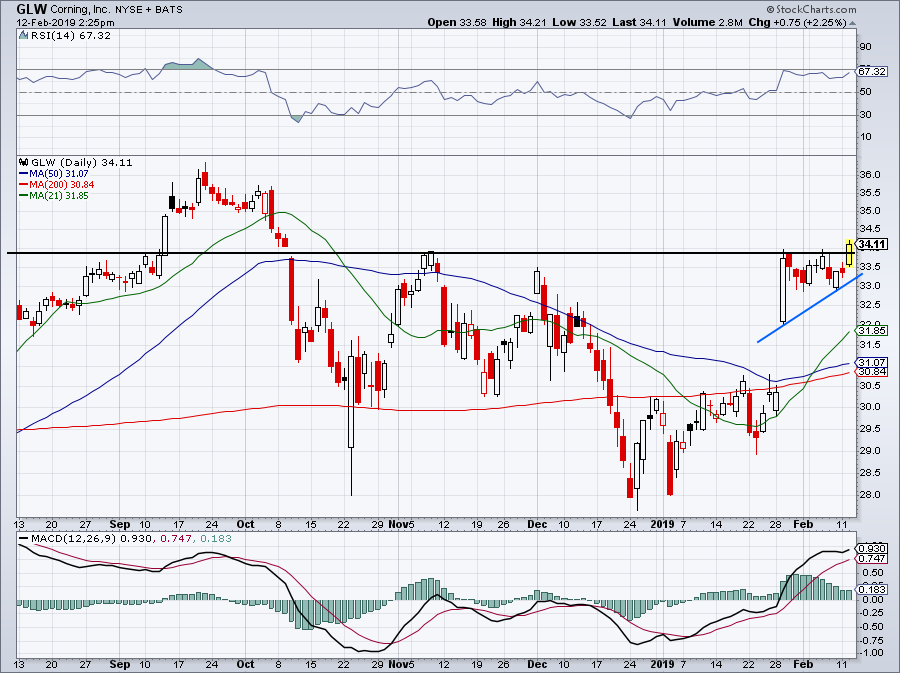Click the small up-arrow after the Chg percentage
The height and width of the screenshot is (673, 900).
click(x=852, y=23)
